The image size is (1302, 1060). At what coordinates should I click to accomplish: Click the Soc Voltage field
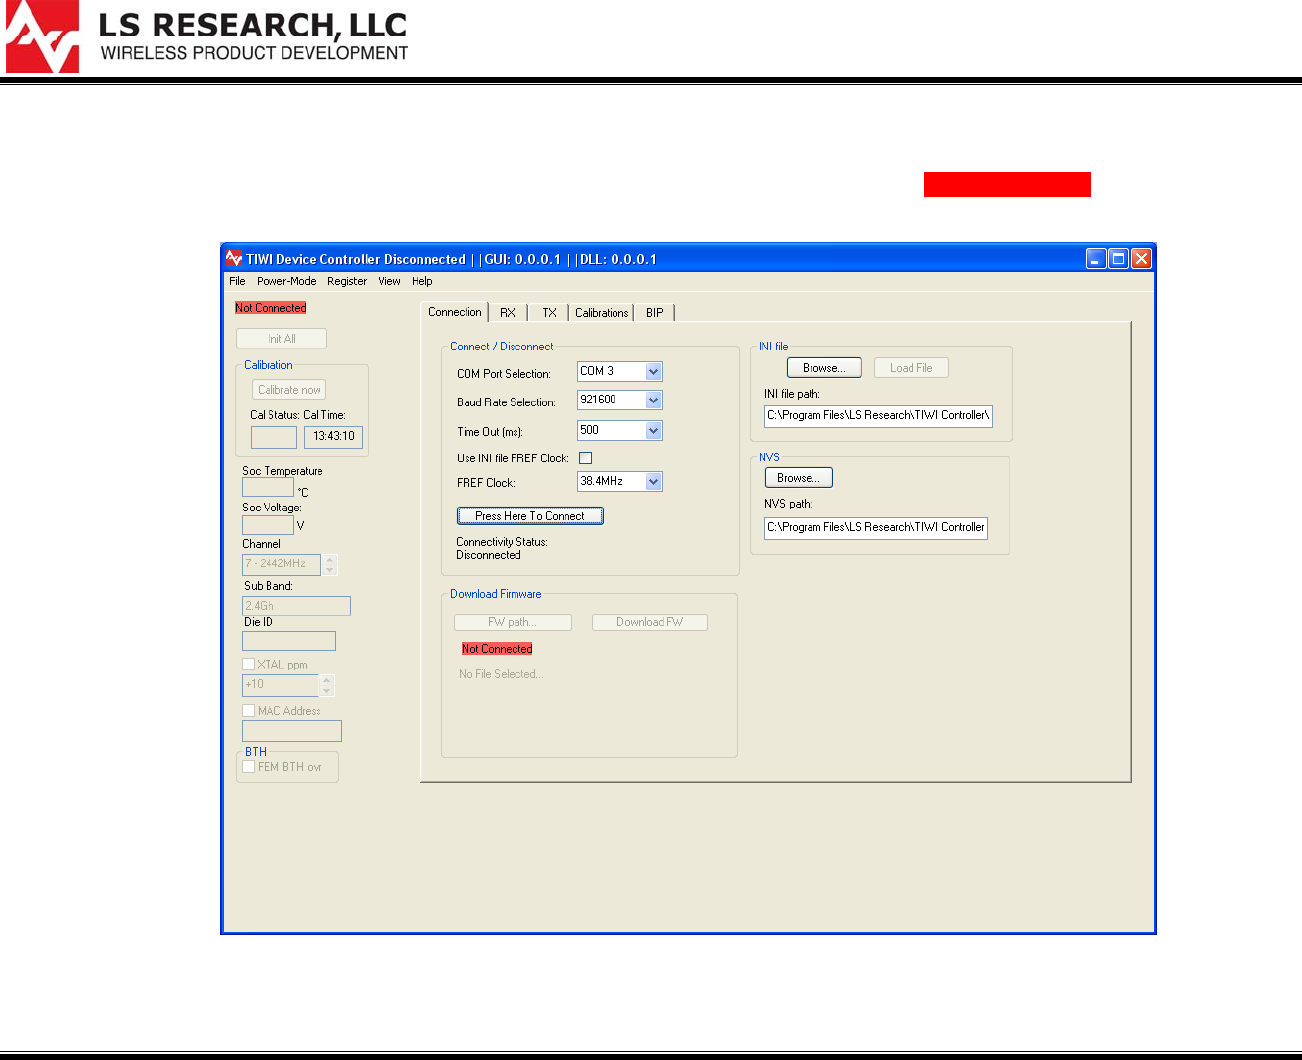(268, 524)
